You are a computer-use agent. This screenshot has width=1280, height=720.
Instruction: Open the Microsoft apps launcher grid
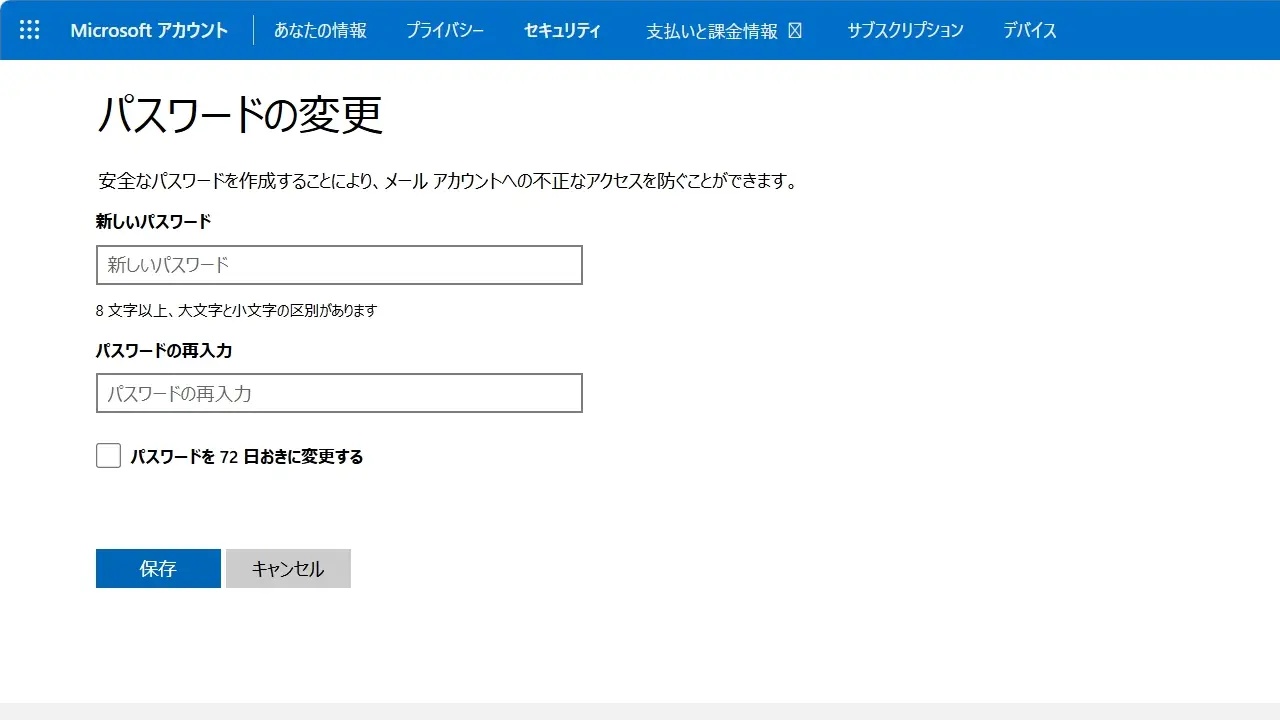30,30
